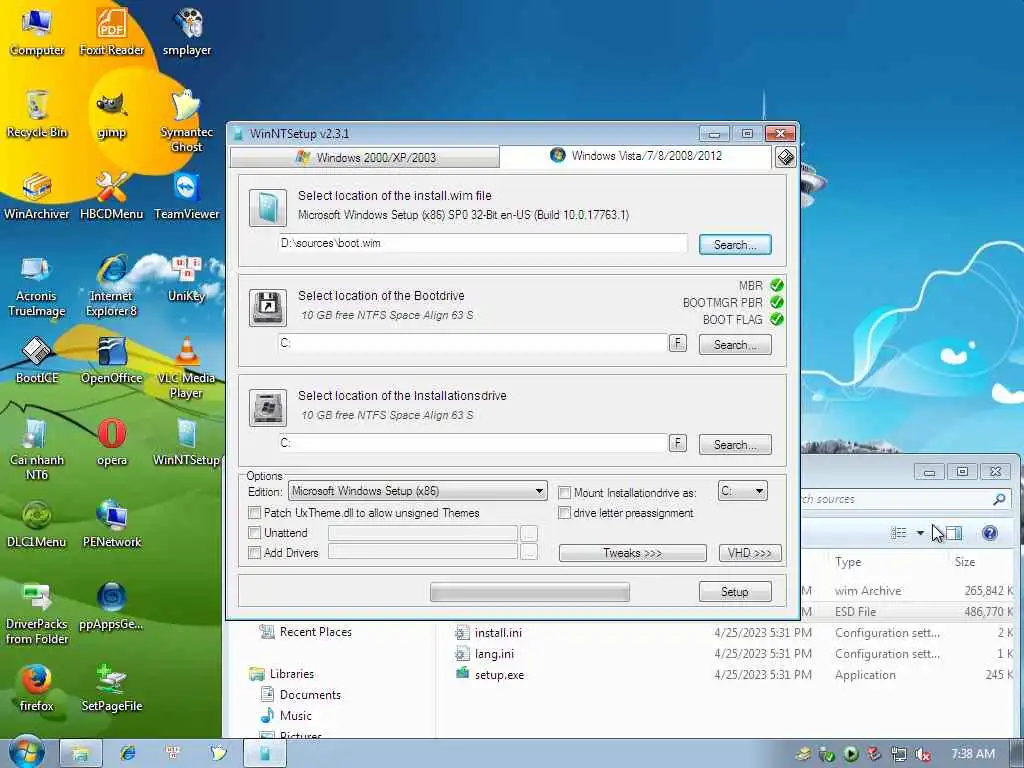Open HBCDMenu shortcut
The height and width of the screenshot is (768, 1024).
coord(112,196)
